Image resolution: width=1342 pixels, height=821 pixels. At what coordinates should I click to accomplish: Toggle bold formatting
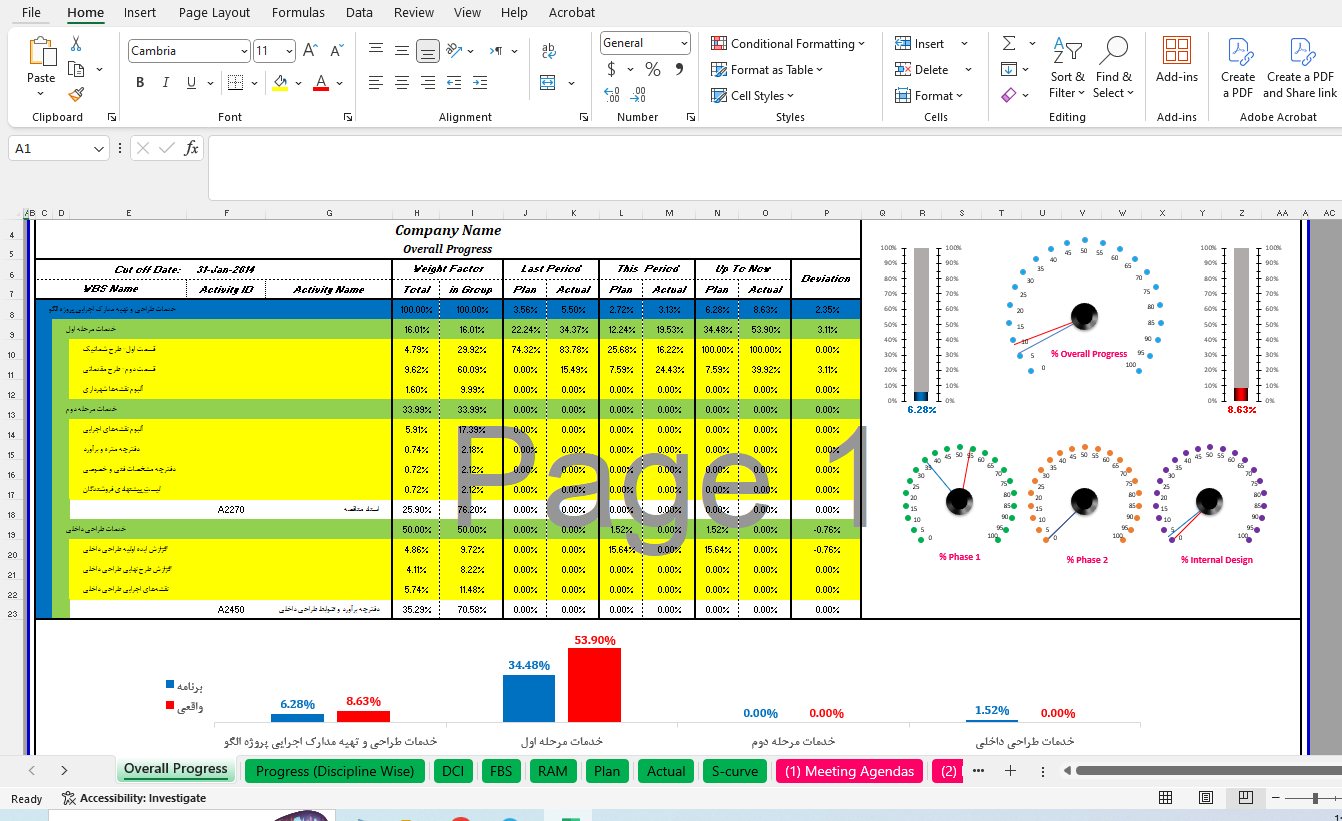click(140, 82)
